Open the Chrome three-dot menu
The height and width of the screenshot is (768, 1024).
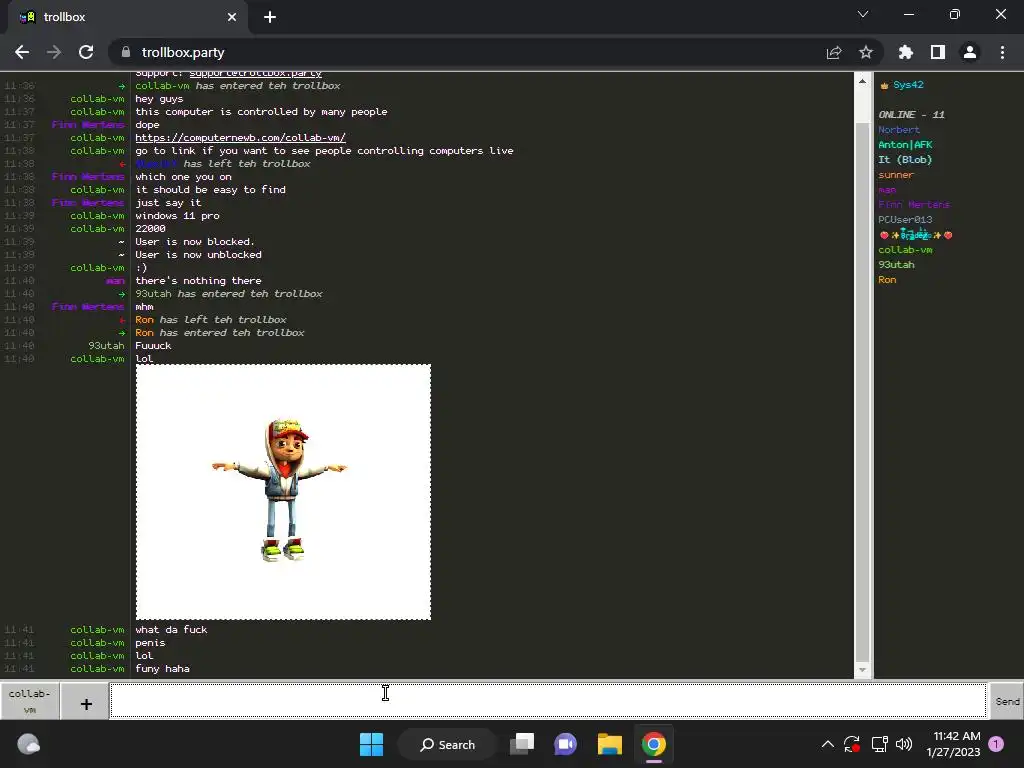coord(1002,52)
